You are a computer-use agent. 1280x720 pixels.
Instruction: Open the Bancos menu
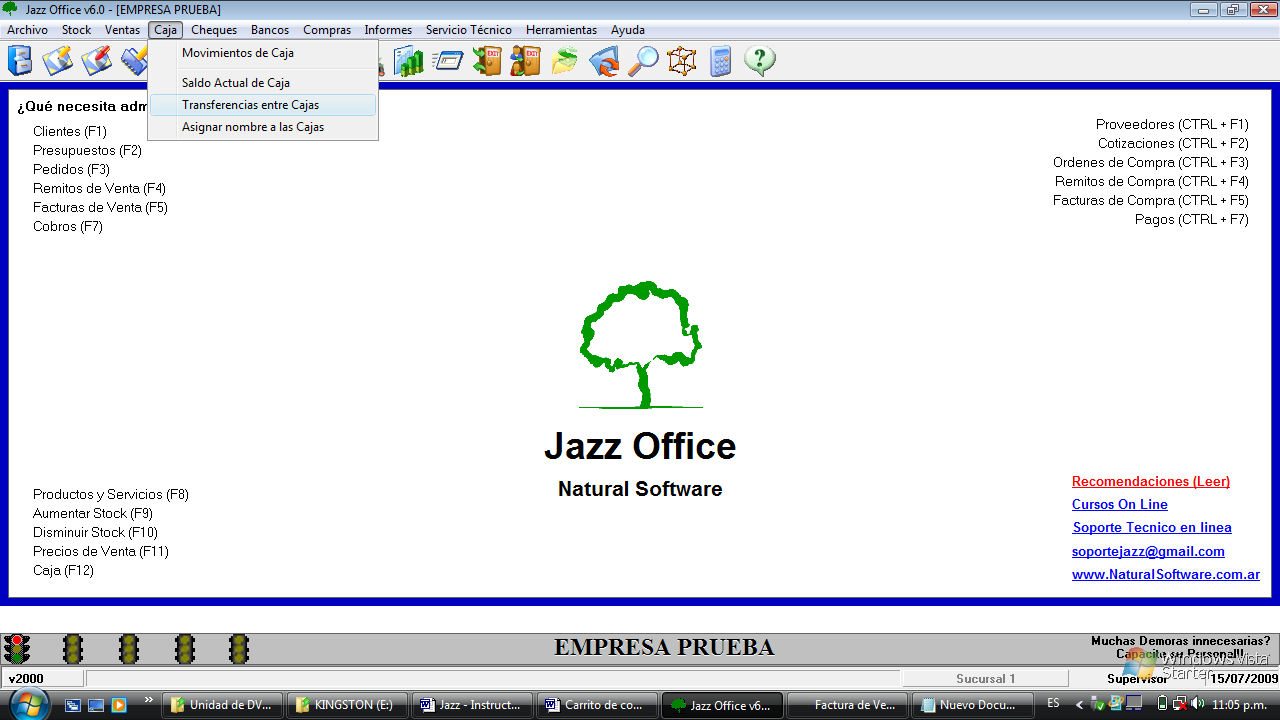pos(270,30)
